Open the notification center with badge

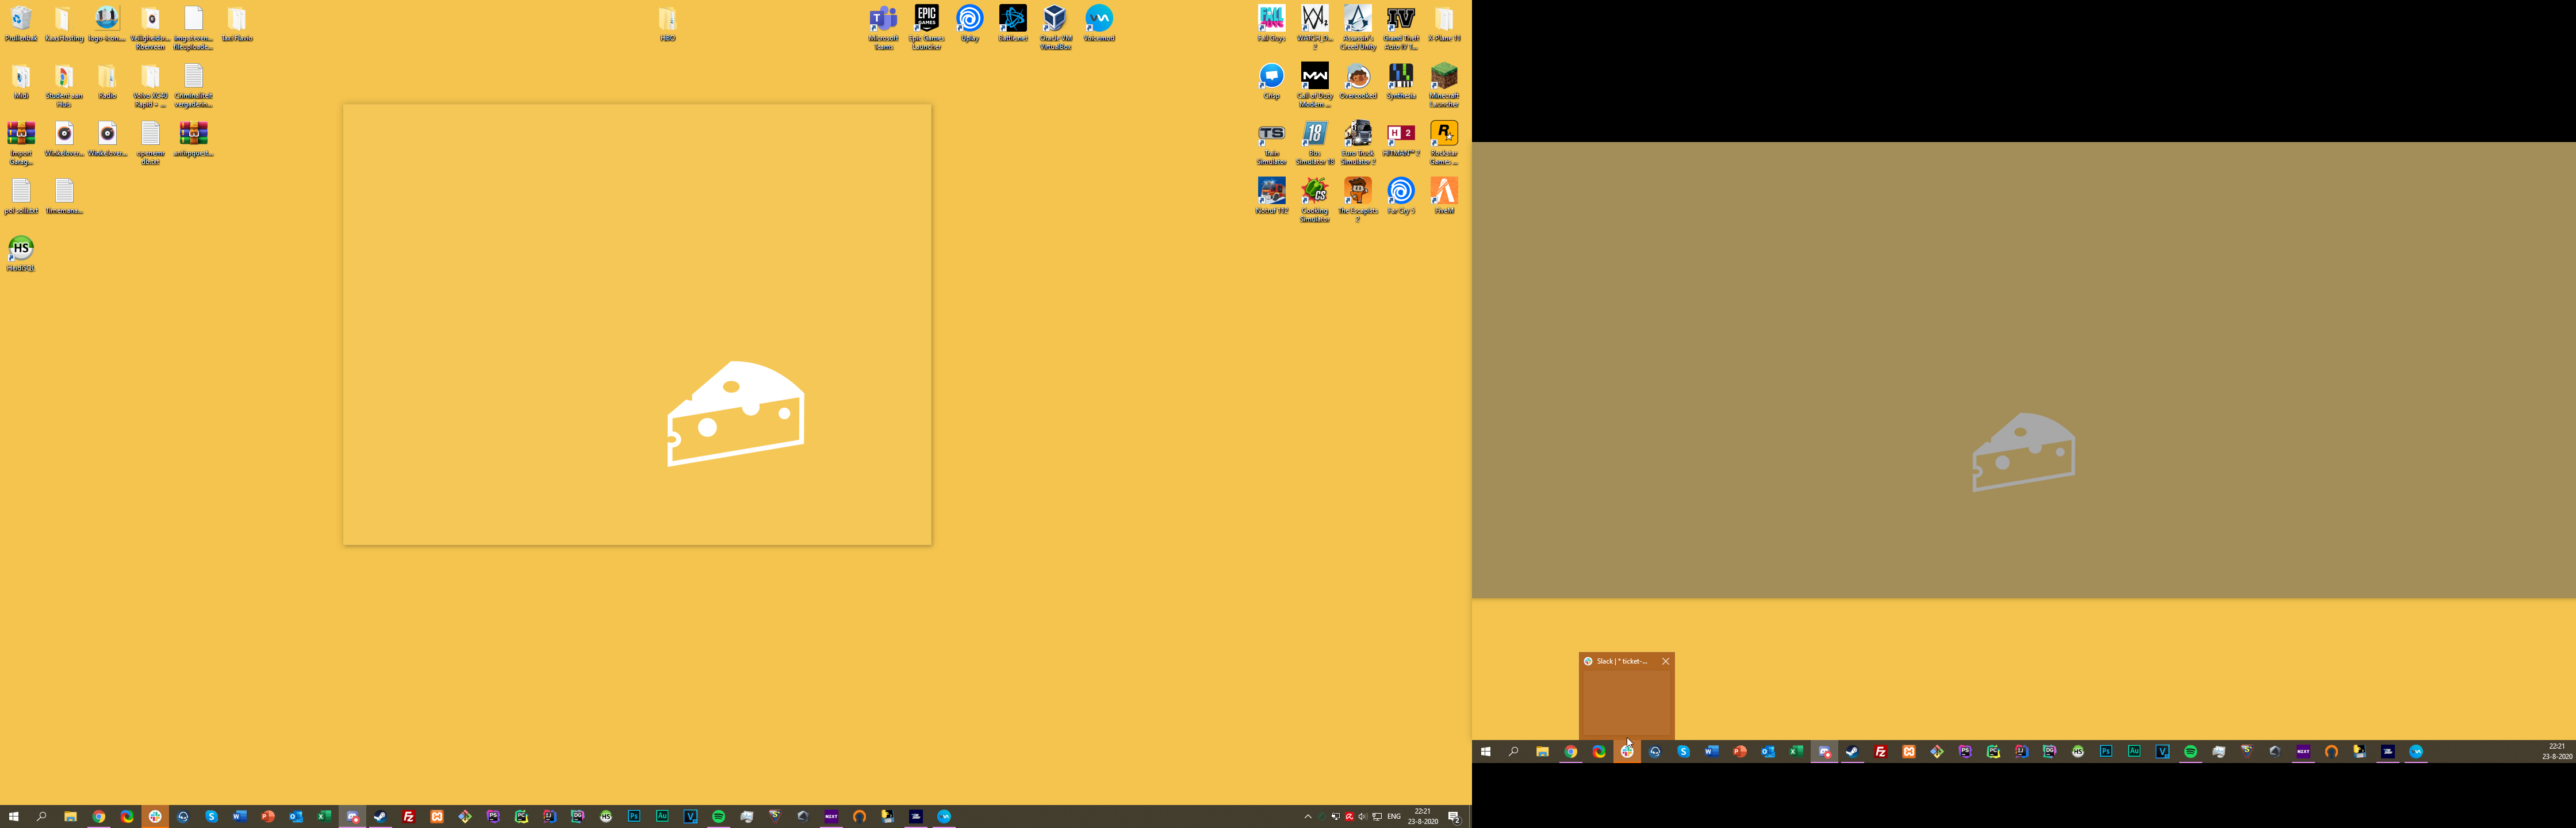pos(1454,817)
